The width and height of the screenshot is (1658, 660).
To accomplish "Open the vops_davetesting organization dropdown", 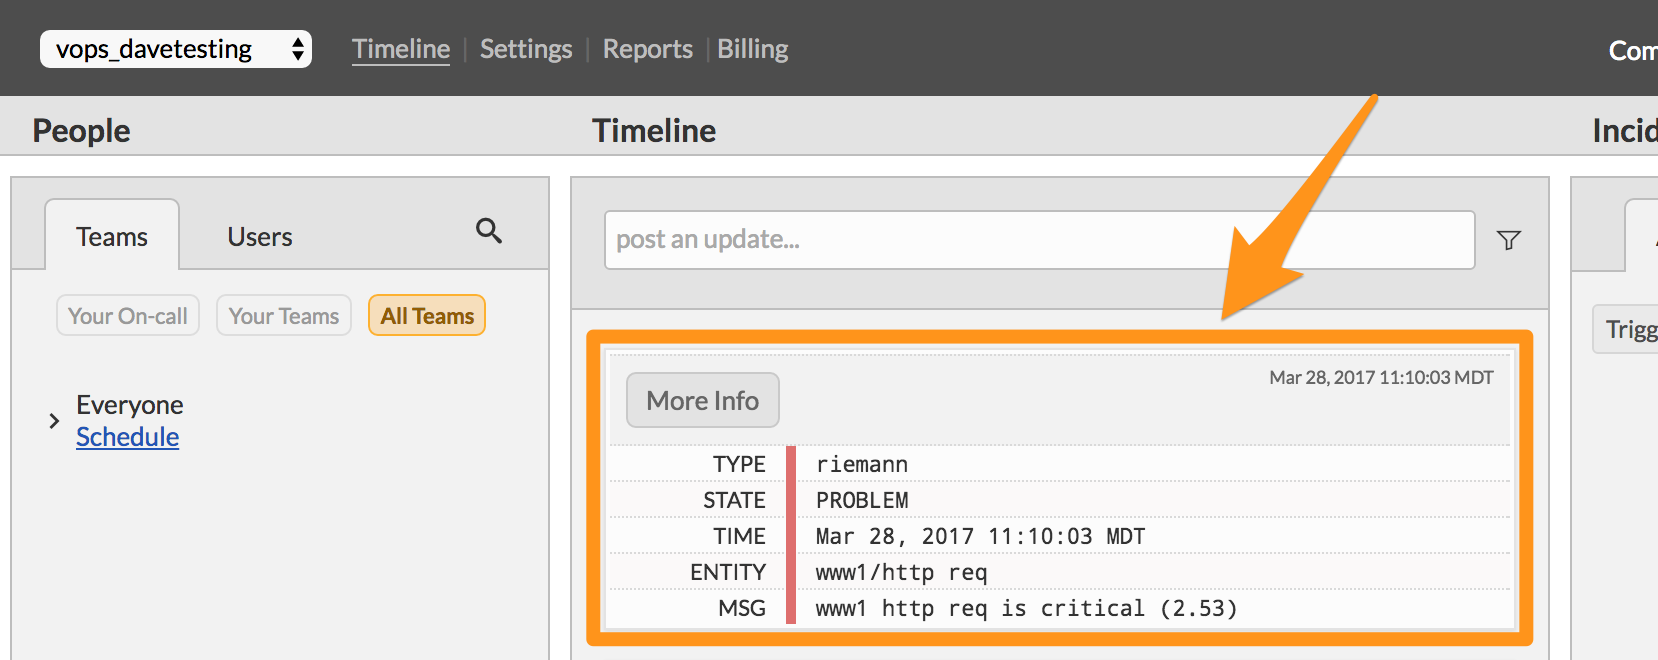I will 175,47.
